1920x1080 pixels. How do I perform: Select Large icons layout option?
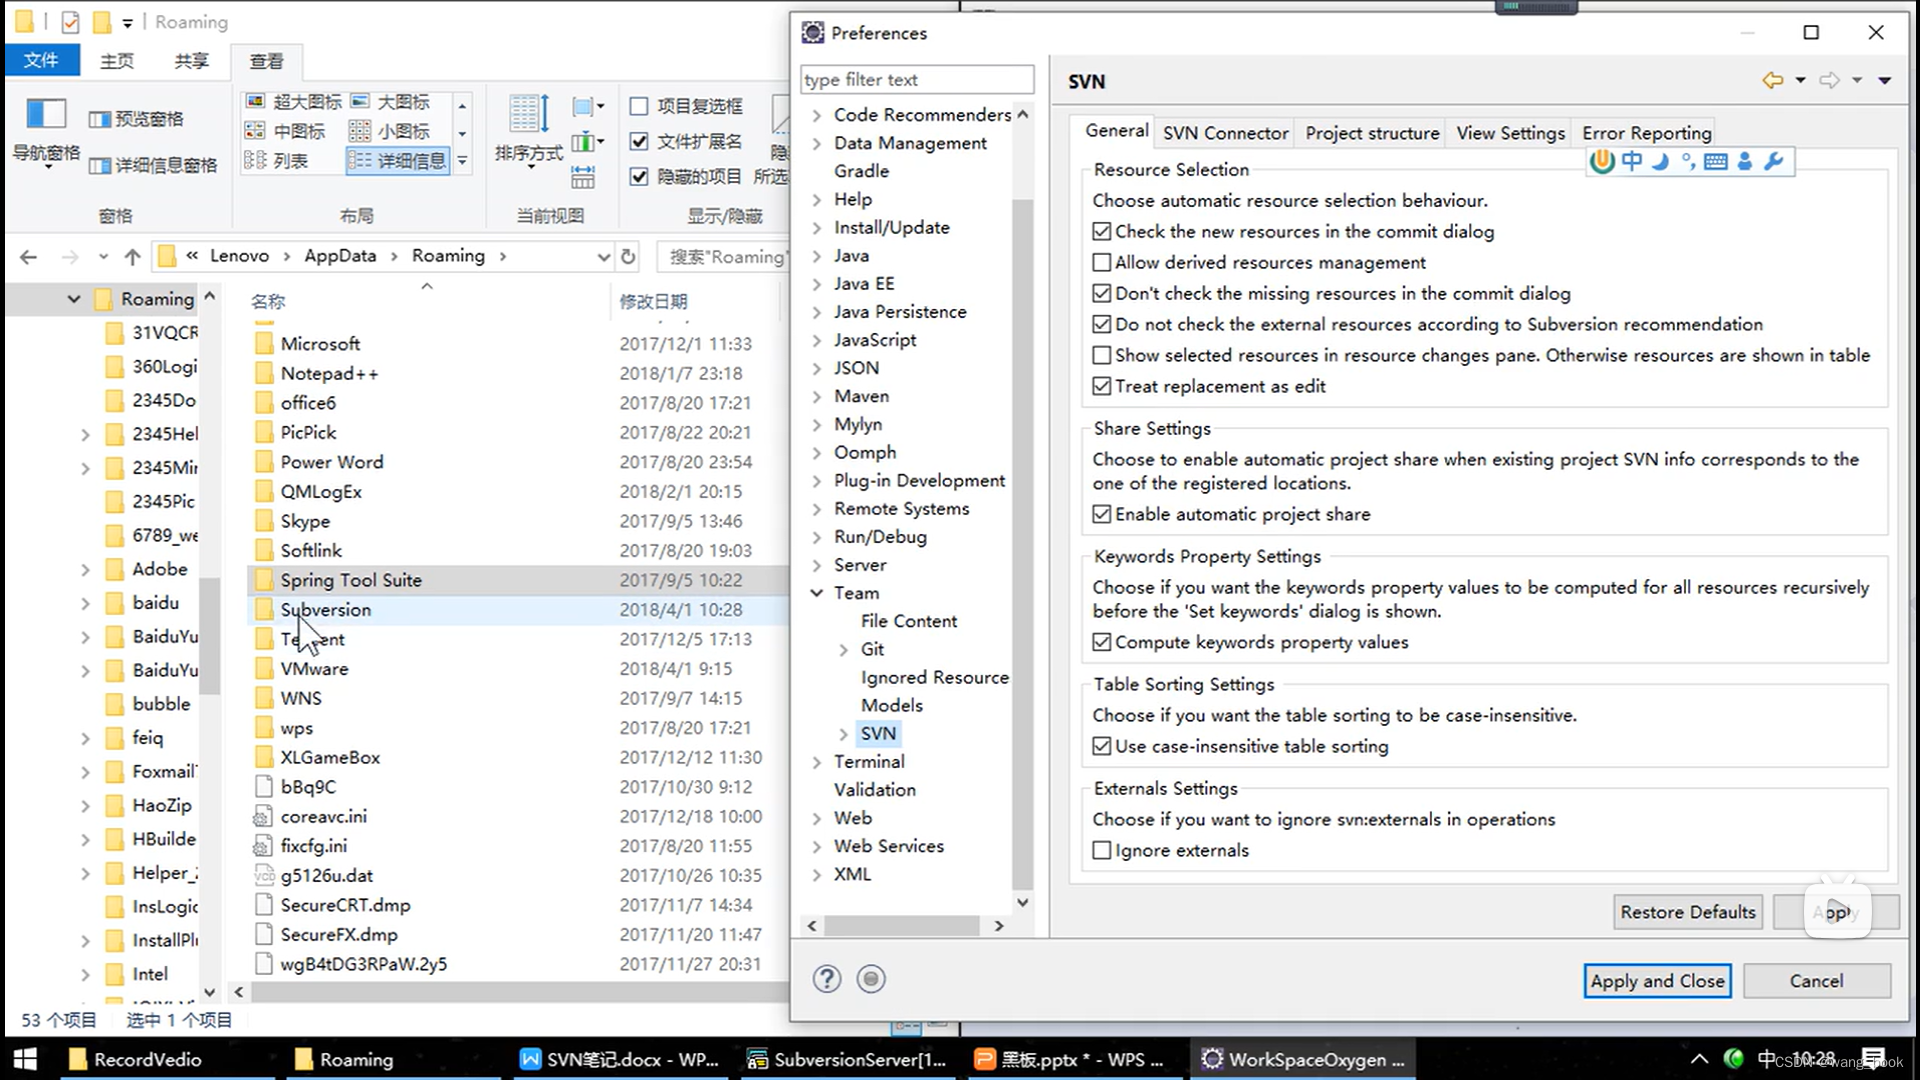(x=390, y=101)
